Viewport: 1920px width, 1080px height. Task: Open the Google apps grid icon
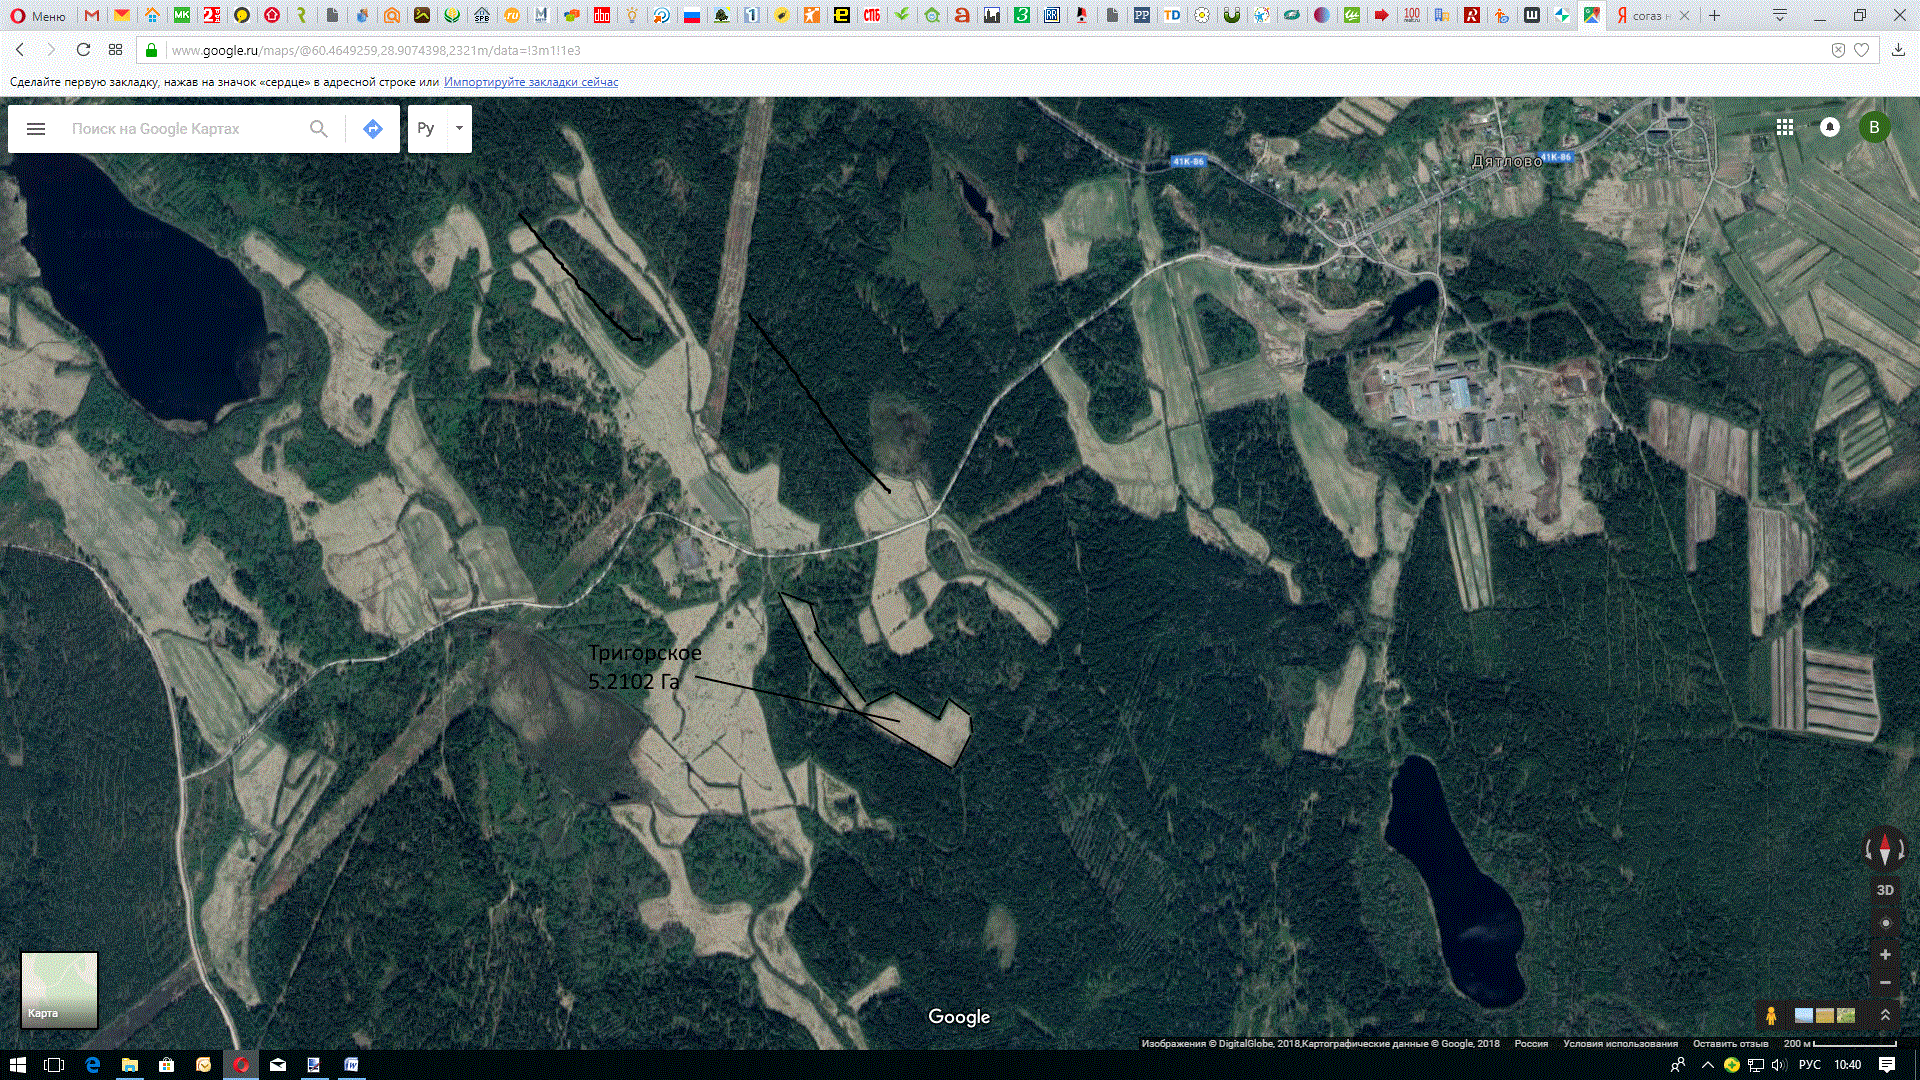tap(1785, 127)
